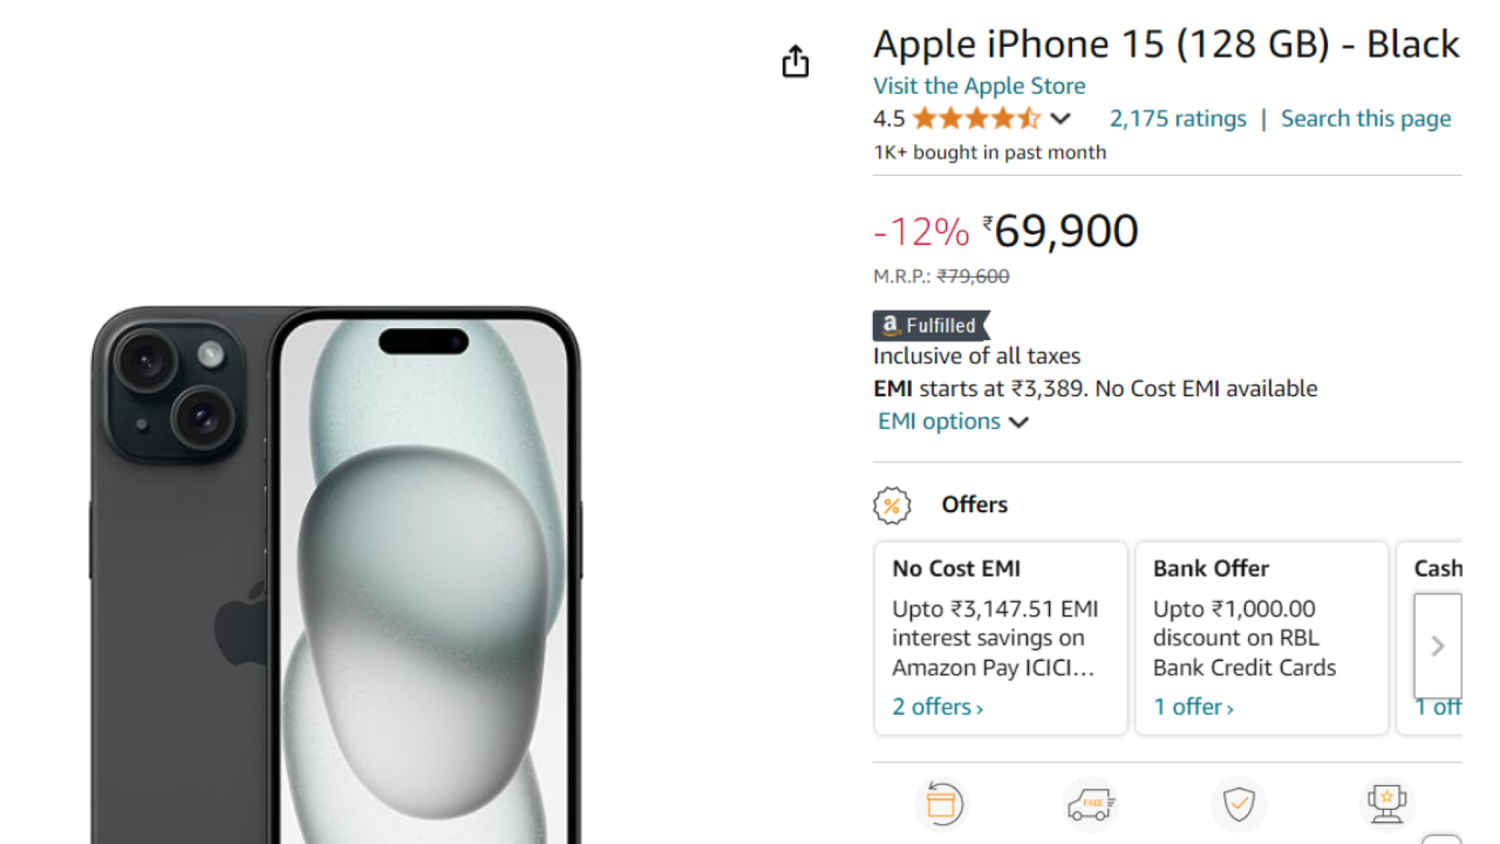
Task: Click 1 offer under Bank Offer
Action: [x=1191, y=706]
